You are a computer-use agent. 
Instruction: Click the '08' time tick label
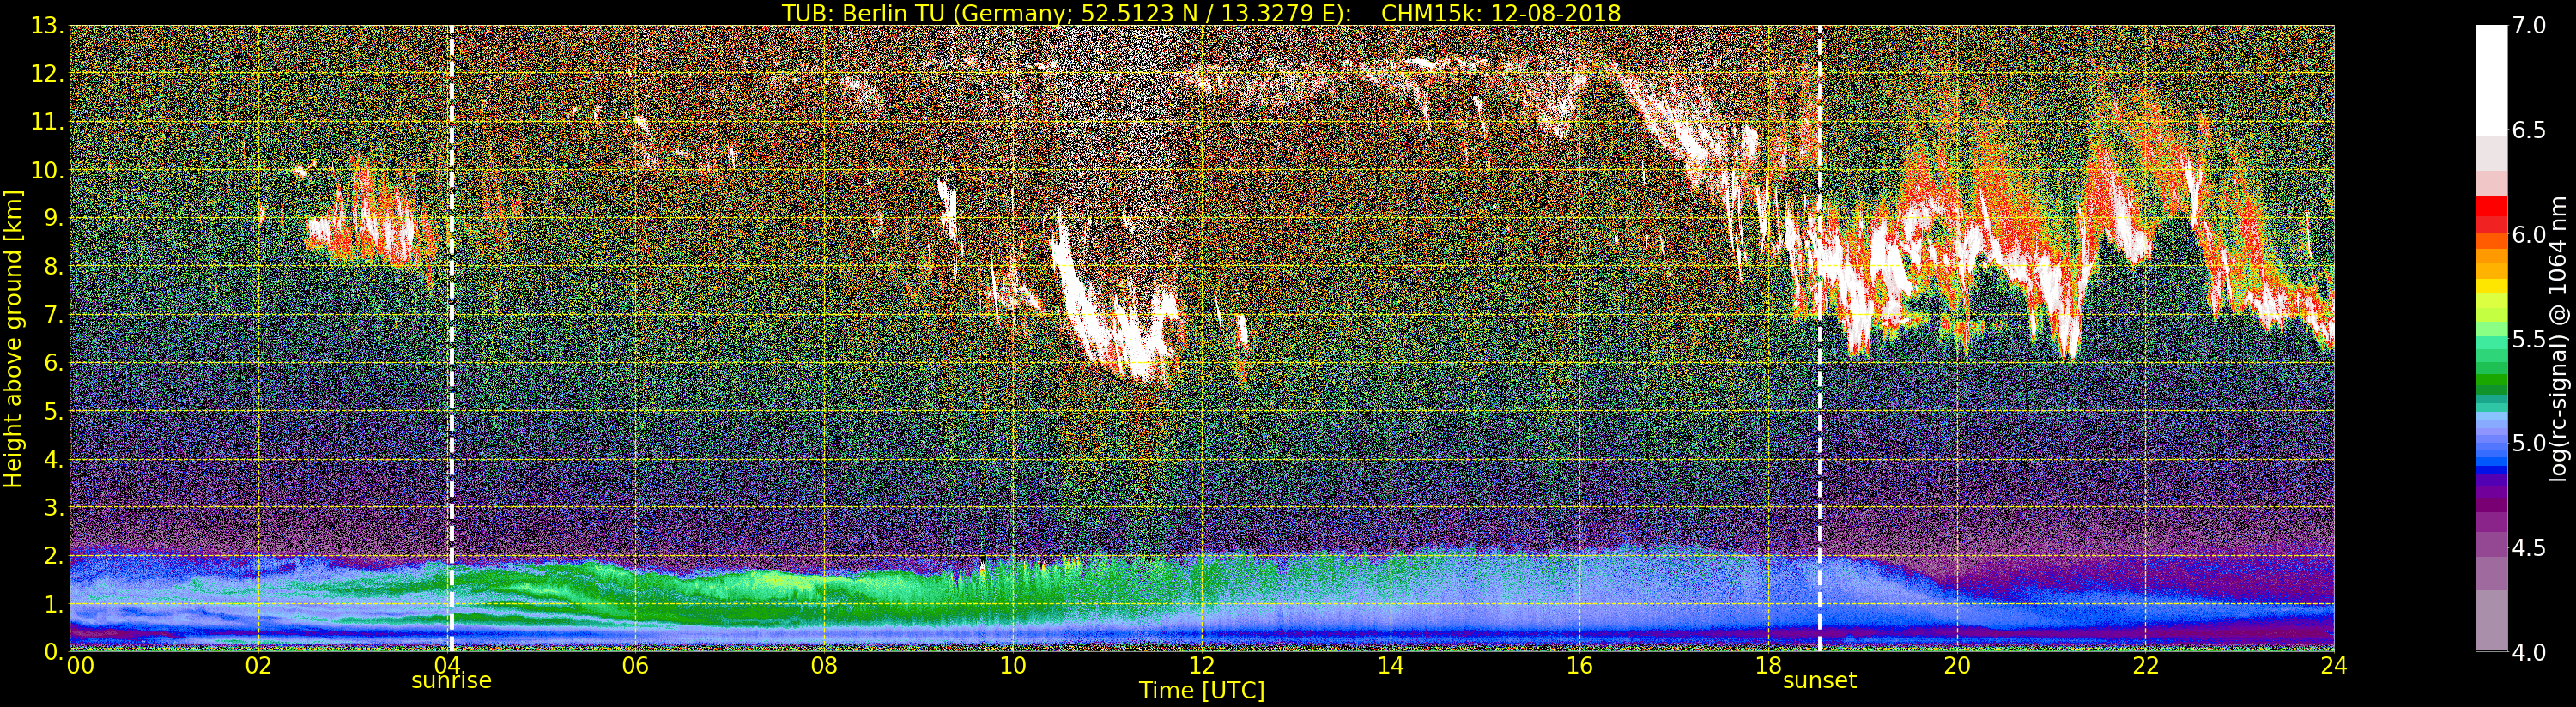[824, 665]
